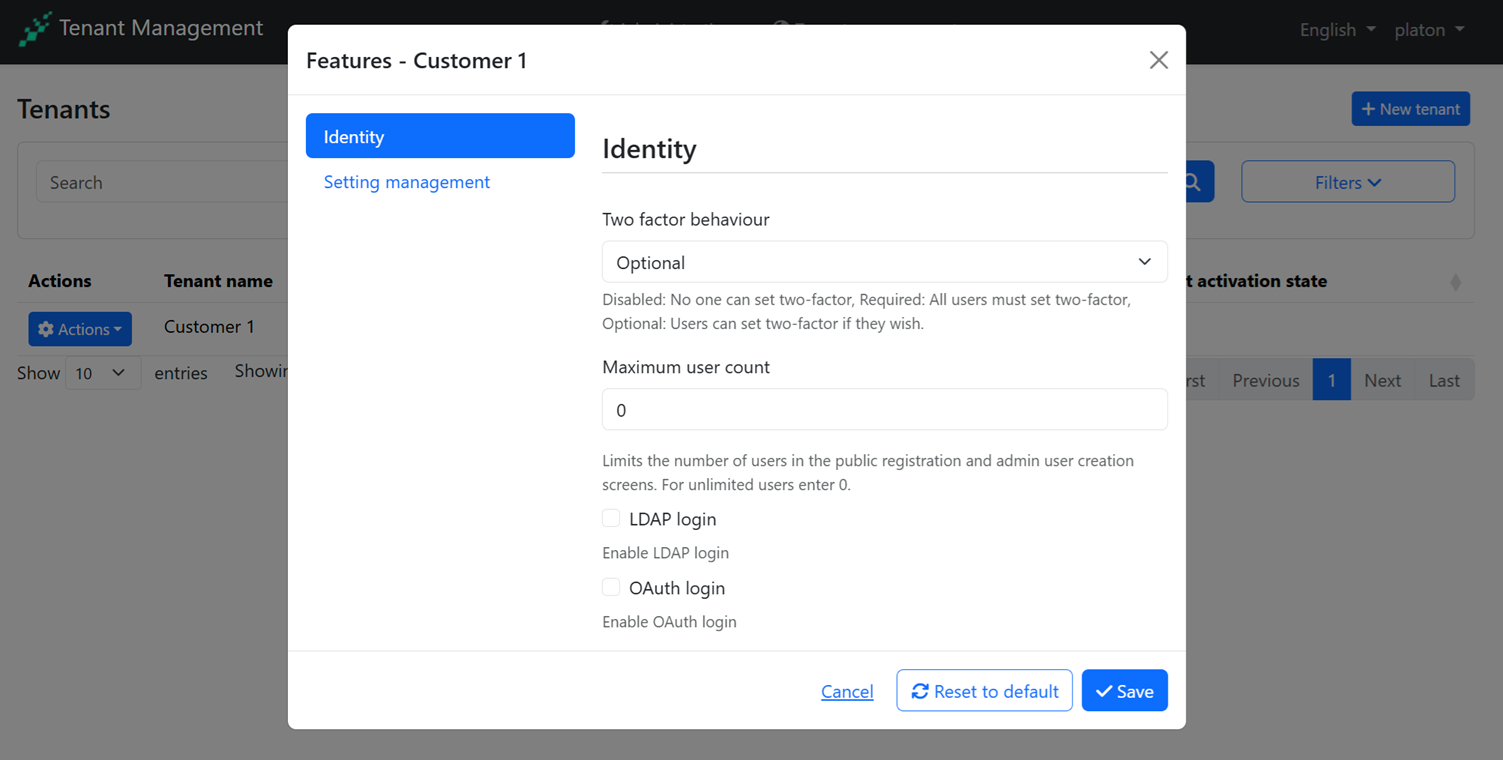This screenshot has width=1503, height=760.
Task: Click the New tenant button
Action: pyautogui.click(x=1410, y=109)
